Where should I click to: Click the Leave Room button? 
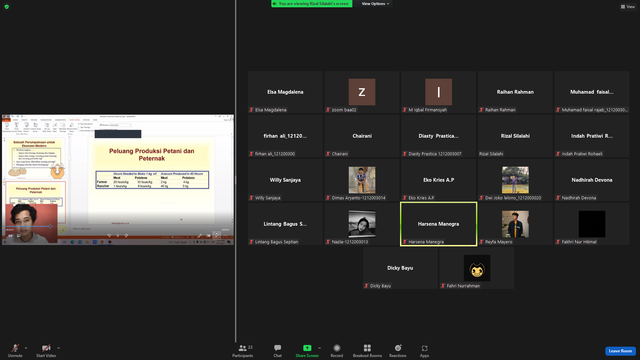[x=620, y=351]
